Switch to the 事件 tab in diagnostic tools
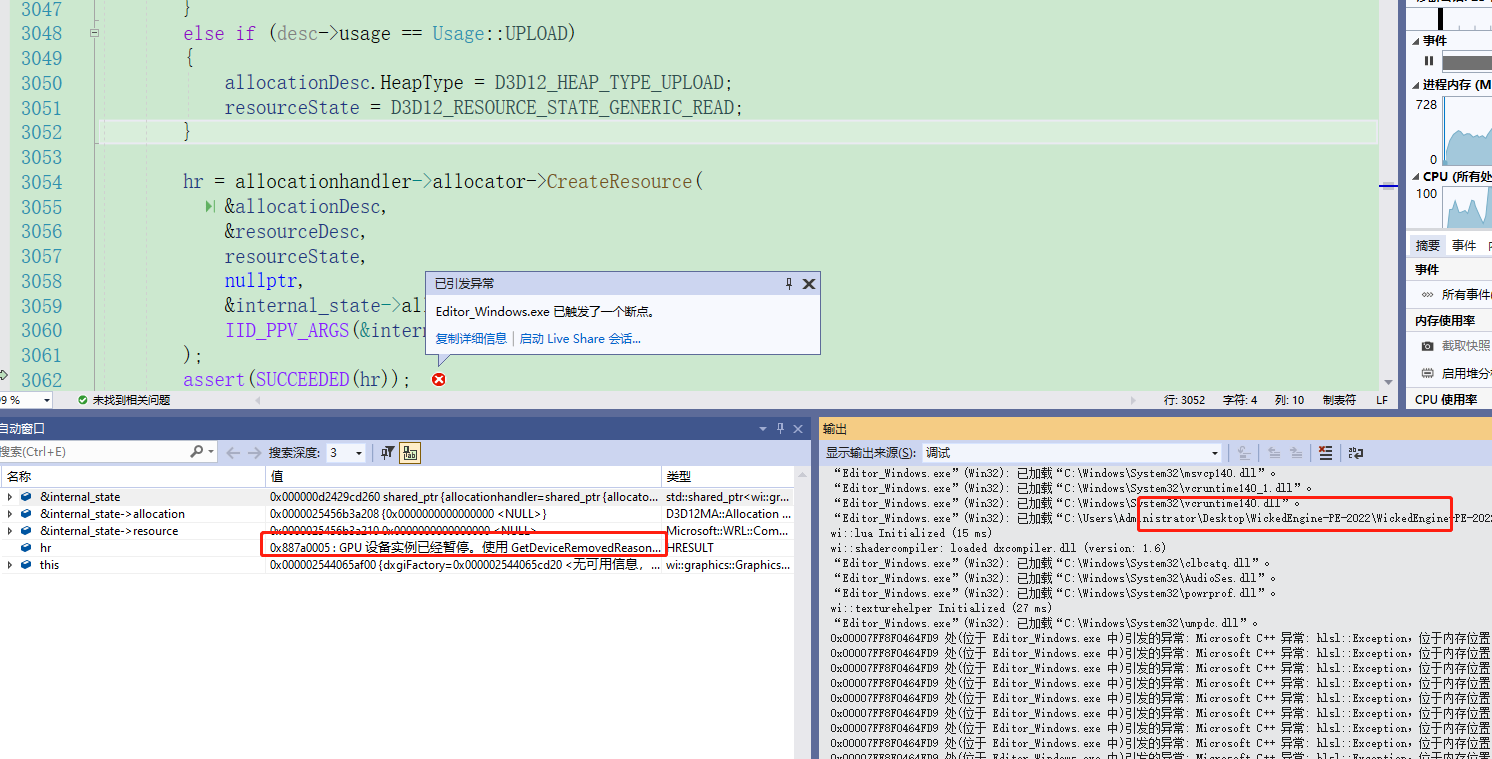This screenshot has height=759, width=1492. pyautogui.click(x=1464, y=244)
